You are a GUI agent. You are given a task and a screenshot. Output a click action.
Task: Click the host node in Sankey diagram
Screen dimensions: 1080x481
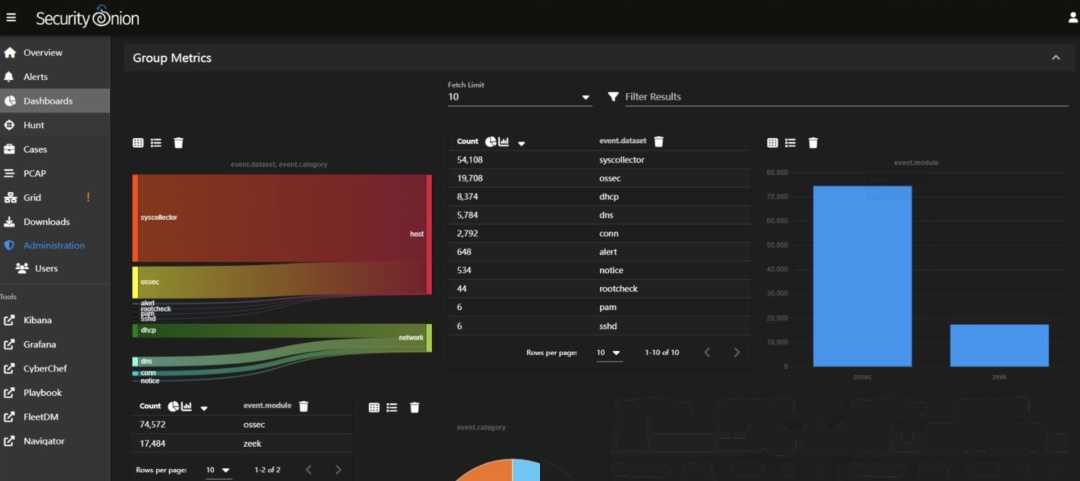coord(429,234)
